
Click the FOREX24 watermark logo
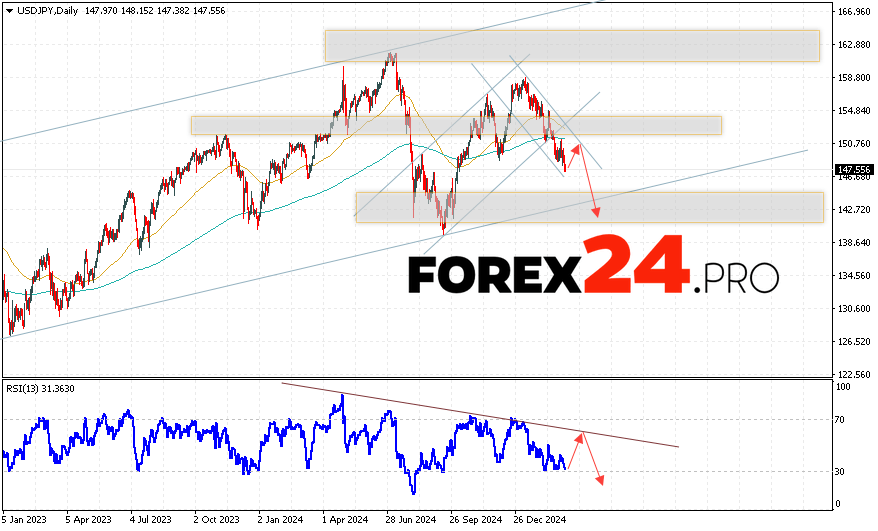[x=592, y=266]
